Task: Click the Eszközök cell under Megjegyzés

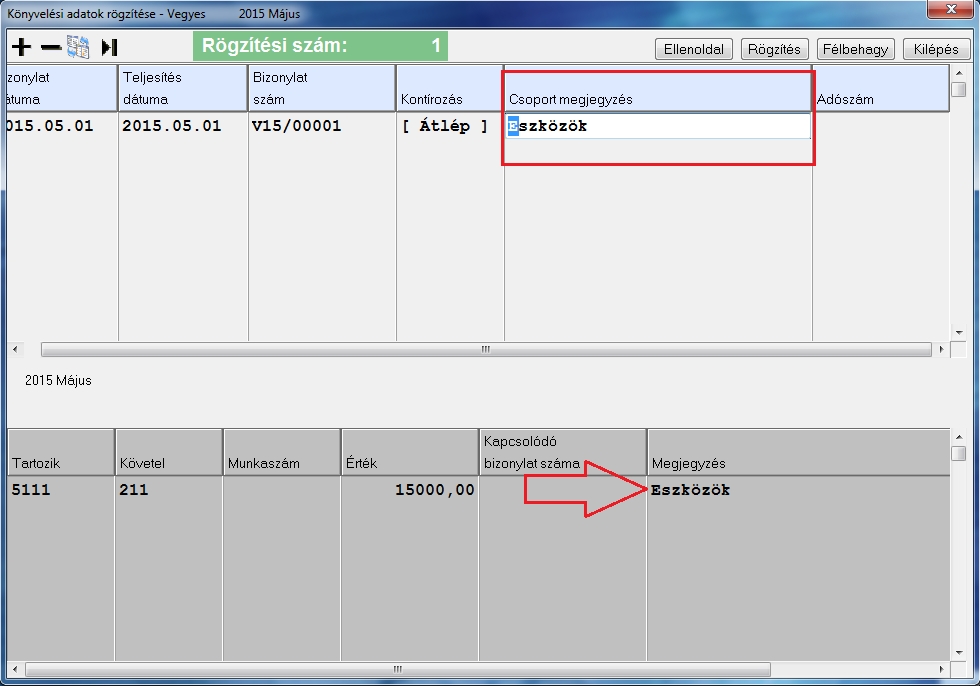Action: tap(691, 490)
